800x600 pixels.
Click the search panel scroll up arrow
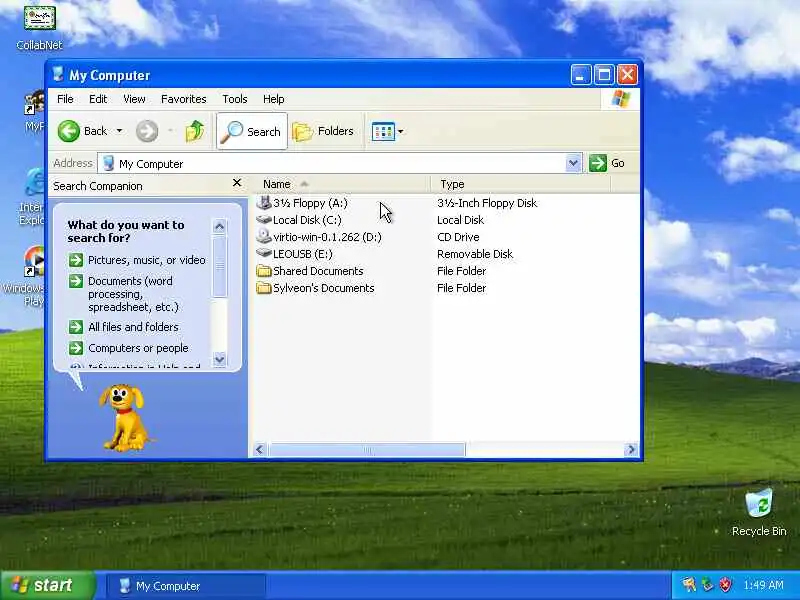[219, 227]
